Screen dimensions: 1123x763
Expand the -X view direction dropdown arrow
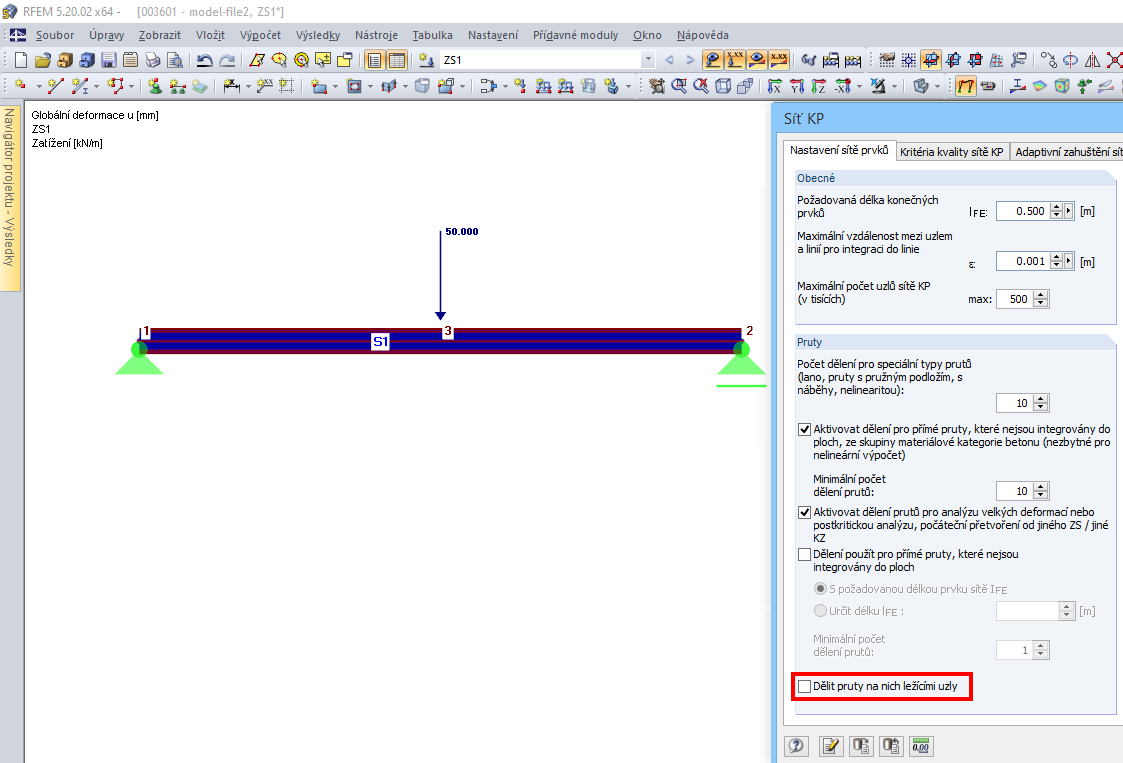(859, 87)
